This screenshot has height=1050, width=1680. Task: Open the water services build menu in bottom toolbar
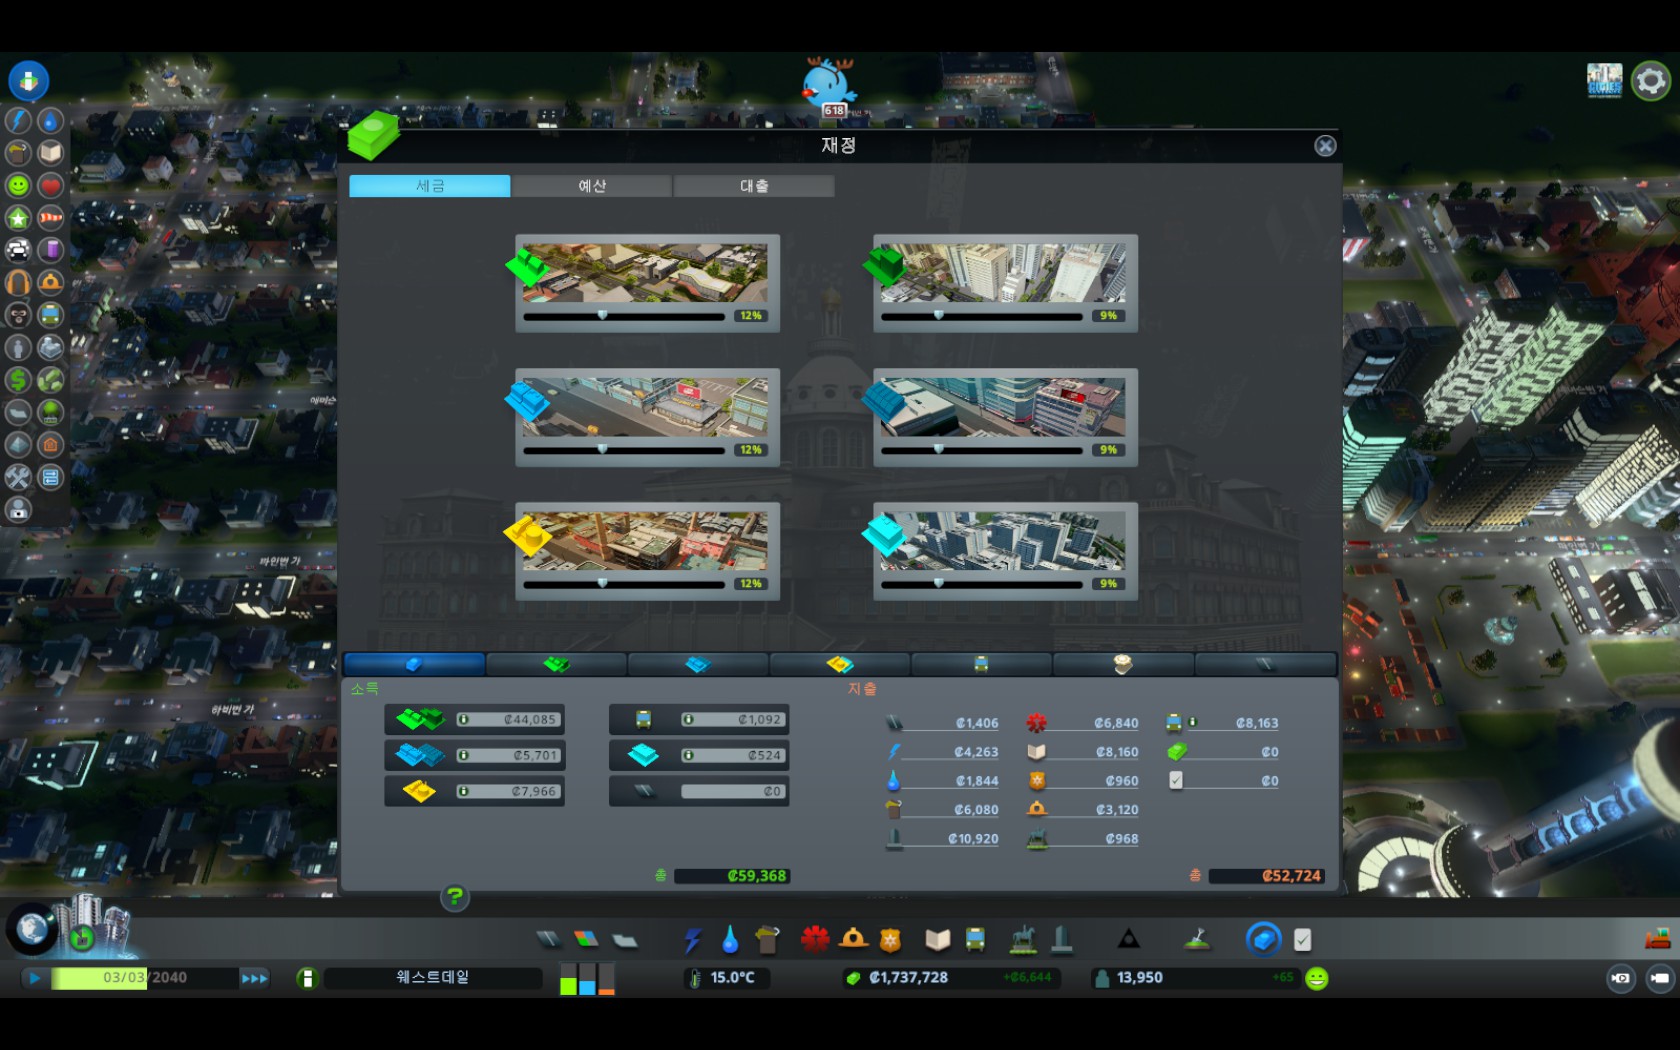point(730,939)
